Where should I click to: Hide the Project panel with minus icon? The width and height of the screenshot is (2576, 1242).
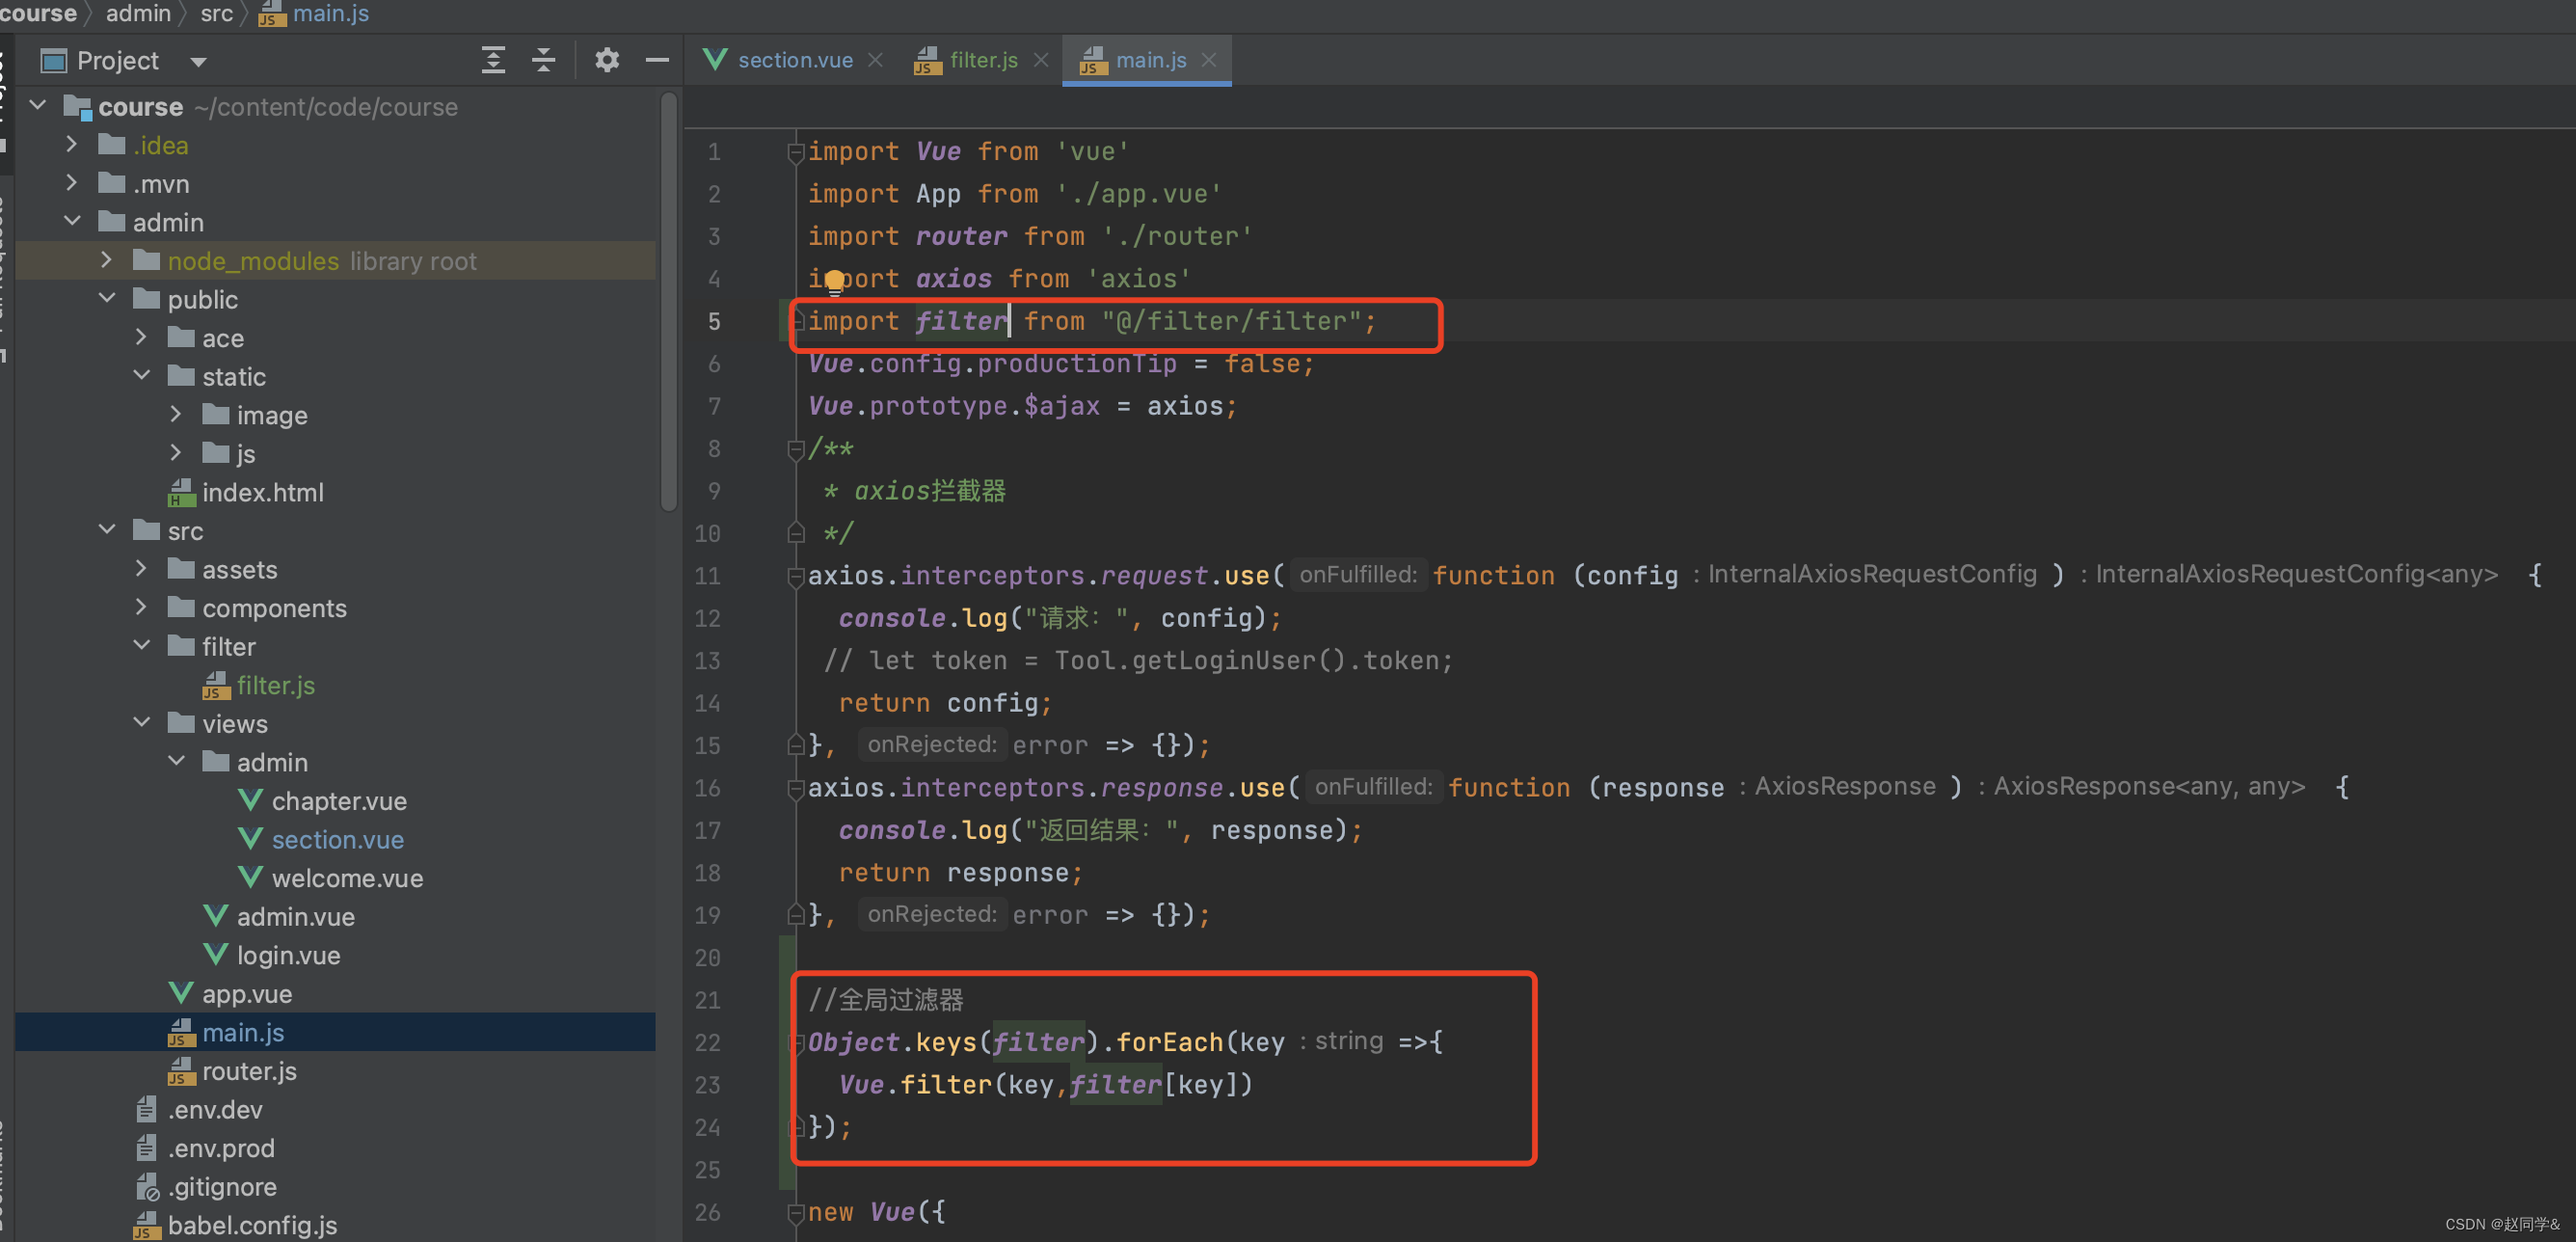(657, 61)
